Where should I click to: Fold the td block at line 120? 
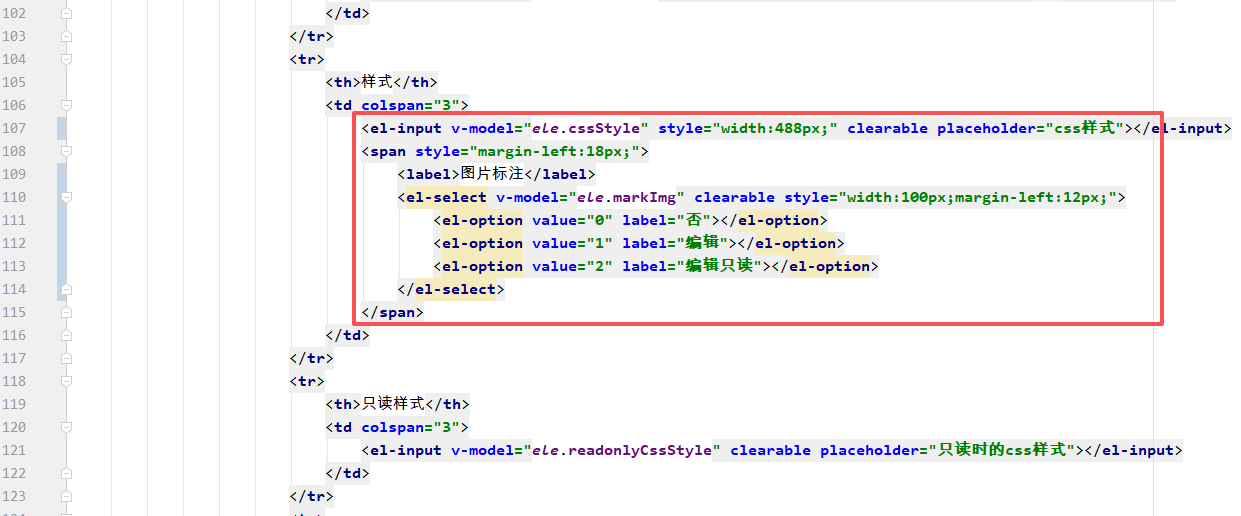click(x=67, y=427)
